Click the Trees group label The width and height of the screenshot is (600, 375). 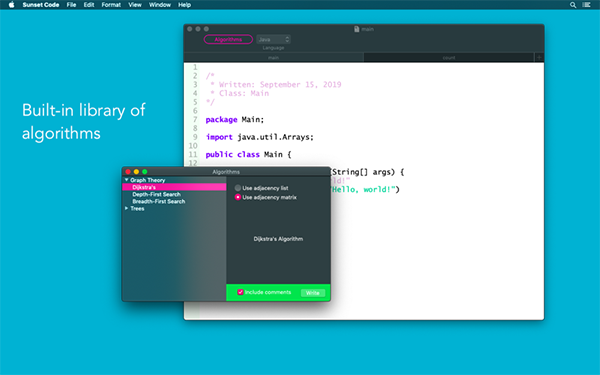pyautogui.click(x=137, y=209)
